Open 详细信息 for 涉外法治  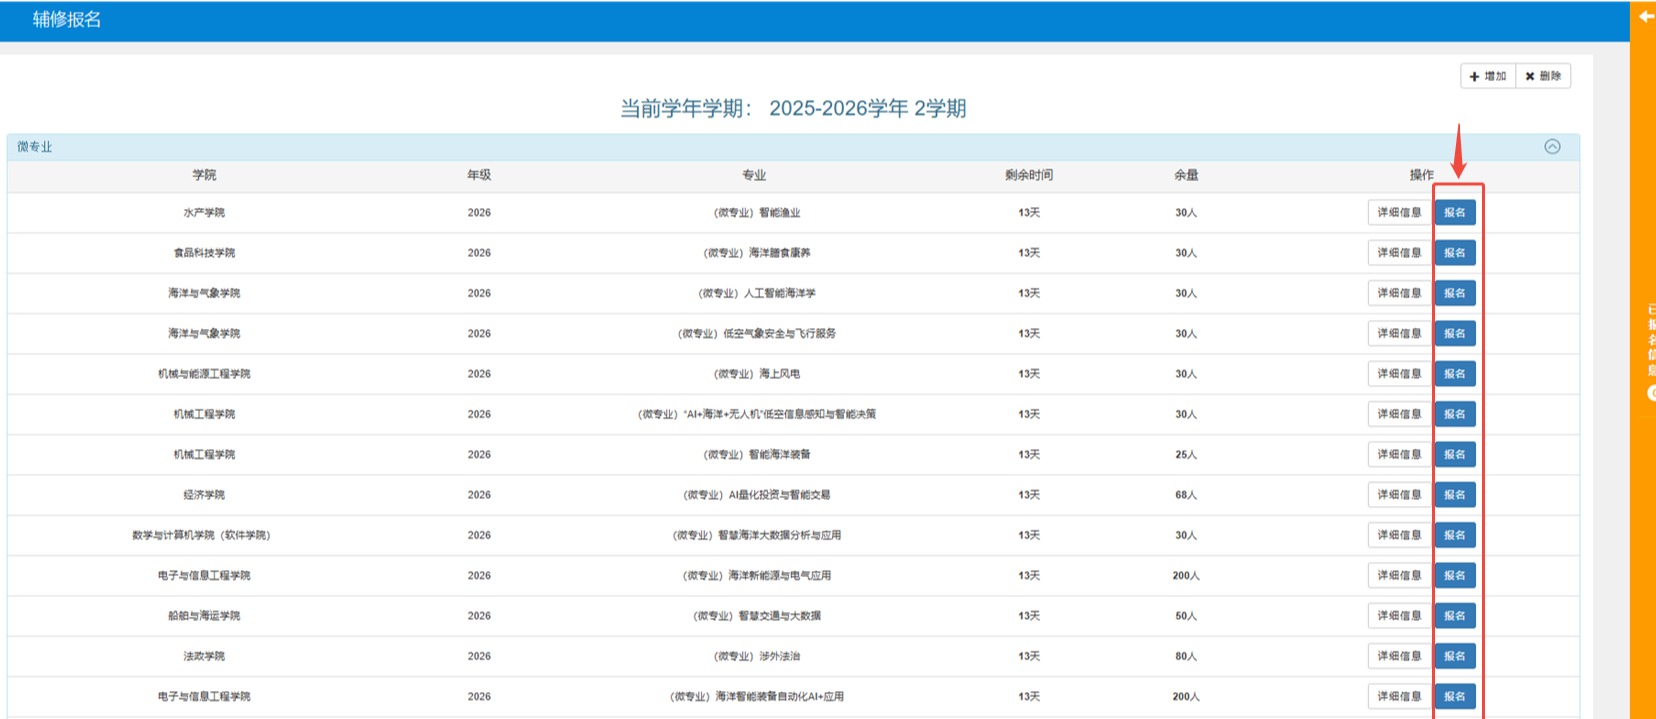coord(1400,656)
